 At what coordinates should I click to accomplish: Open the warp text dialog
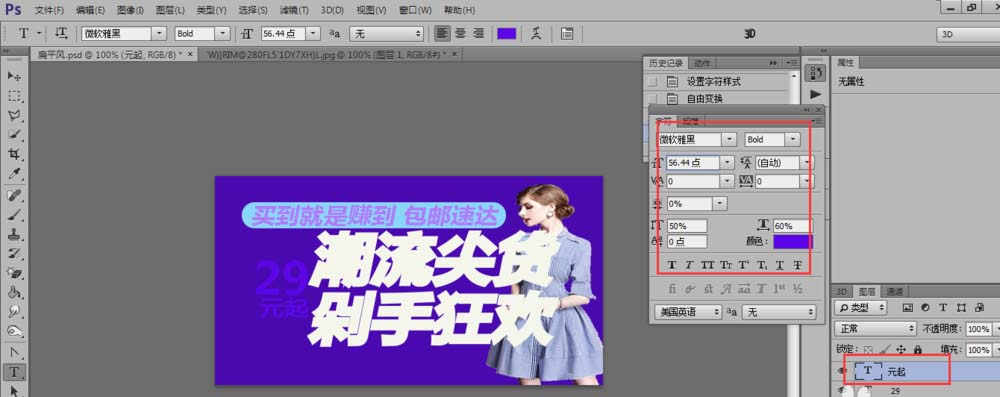[536, 33]
